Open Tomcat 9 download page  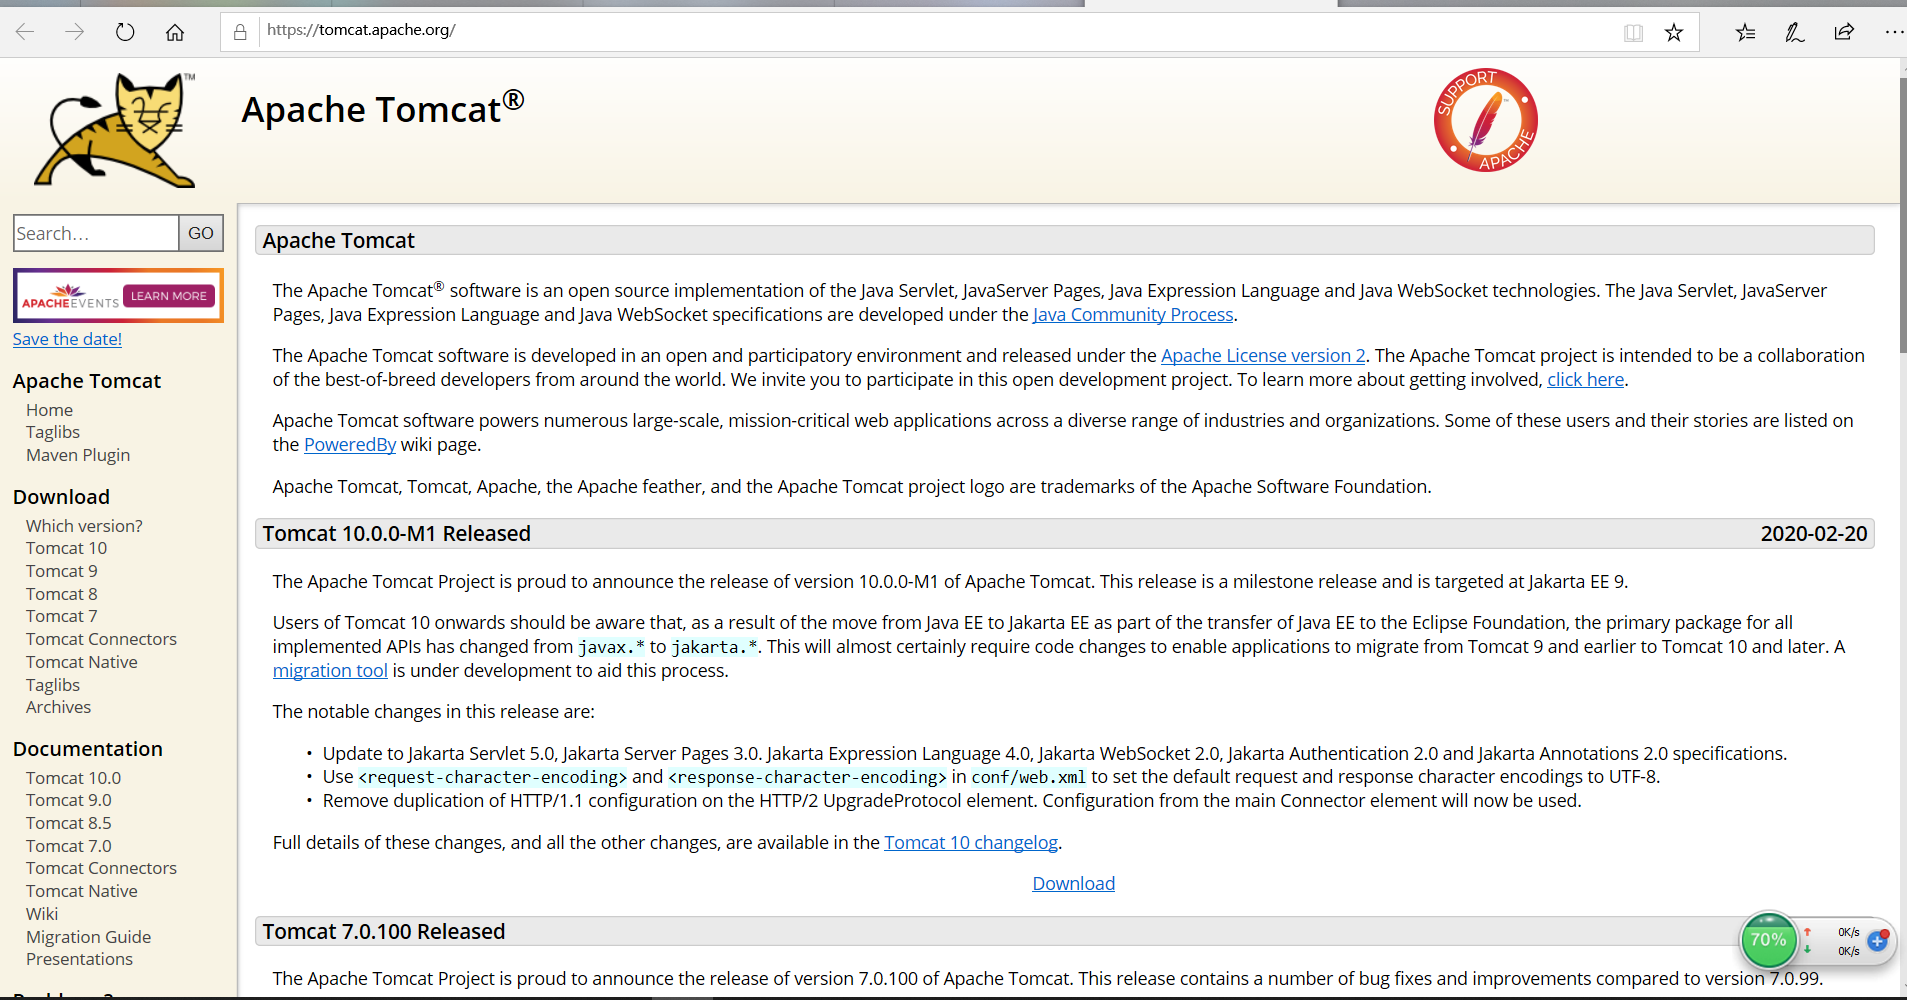(x=62, y=571)
